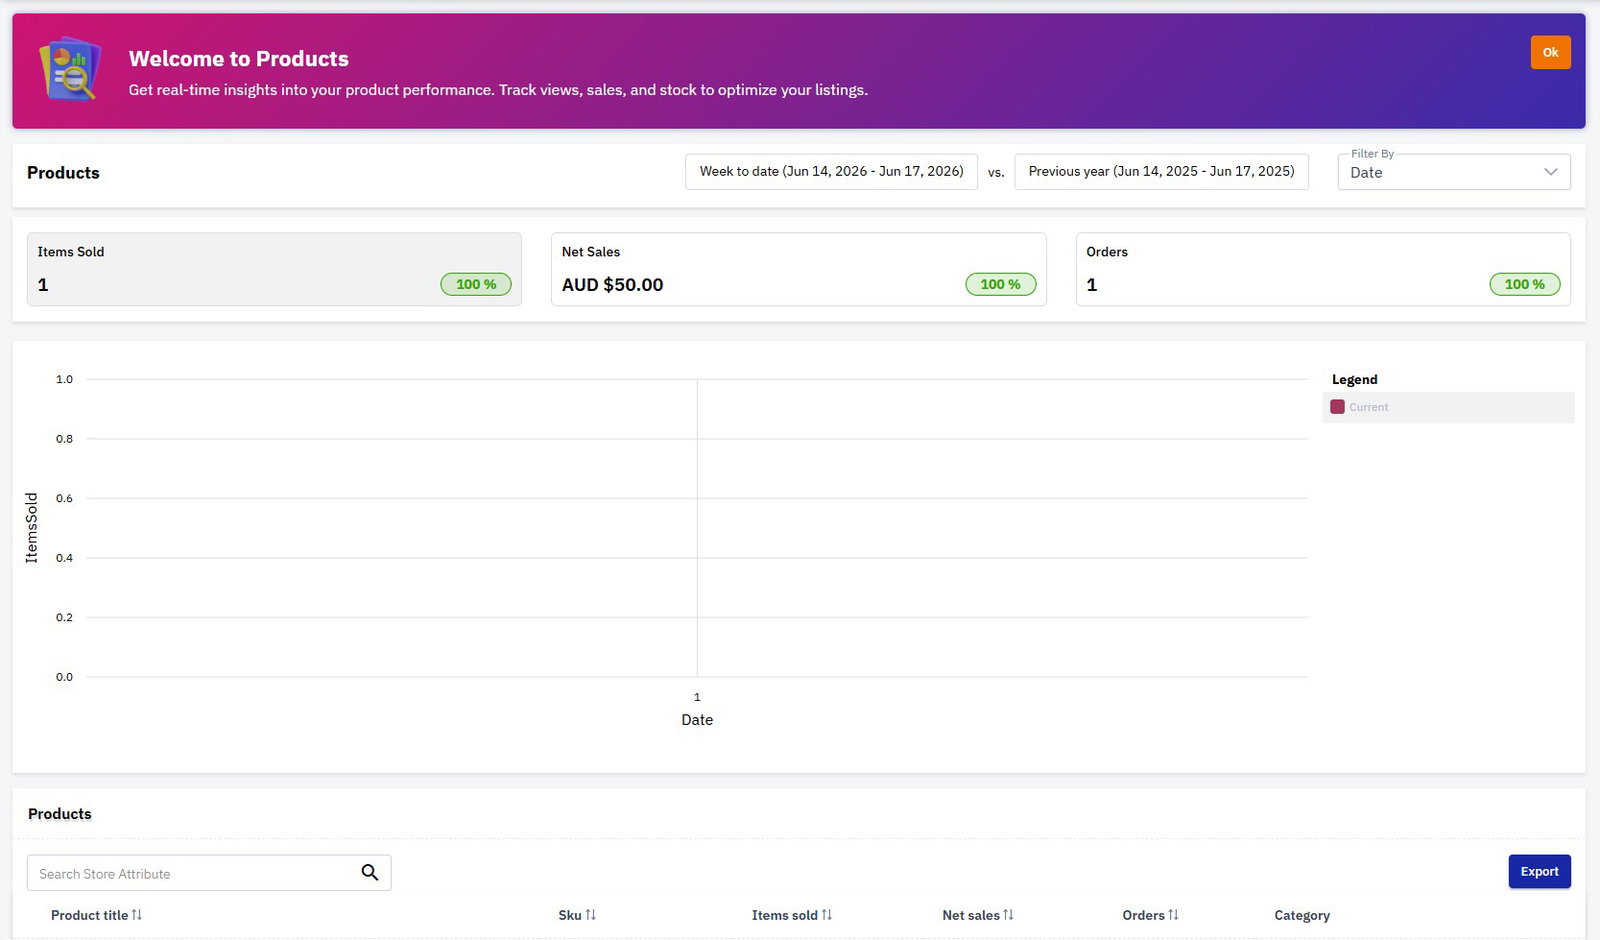Sort by Orders arrows icon
Image resolution: width=1600 pixels, height=940 pixels.
[x=1173, y=915]
